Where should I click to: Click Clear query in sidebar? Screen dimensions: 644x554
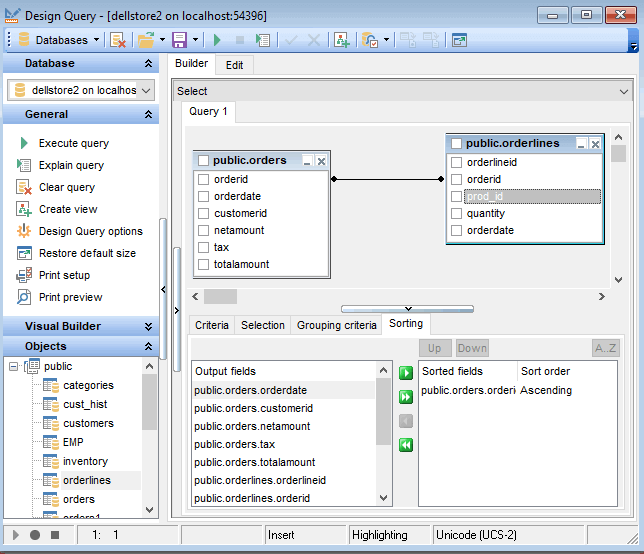pos(66,187)
